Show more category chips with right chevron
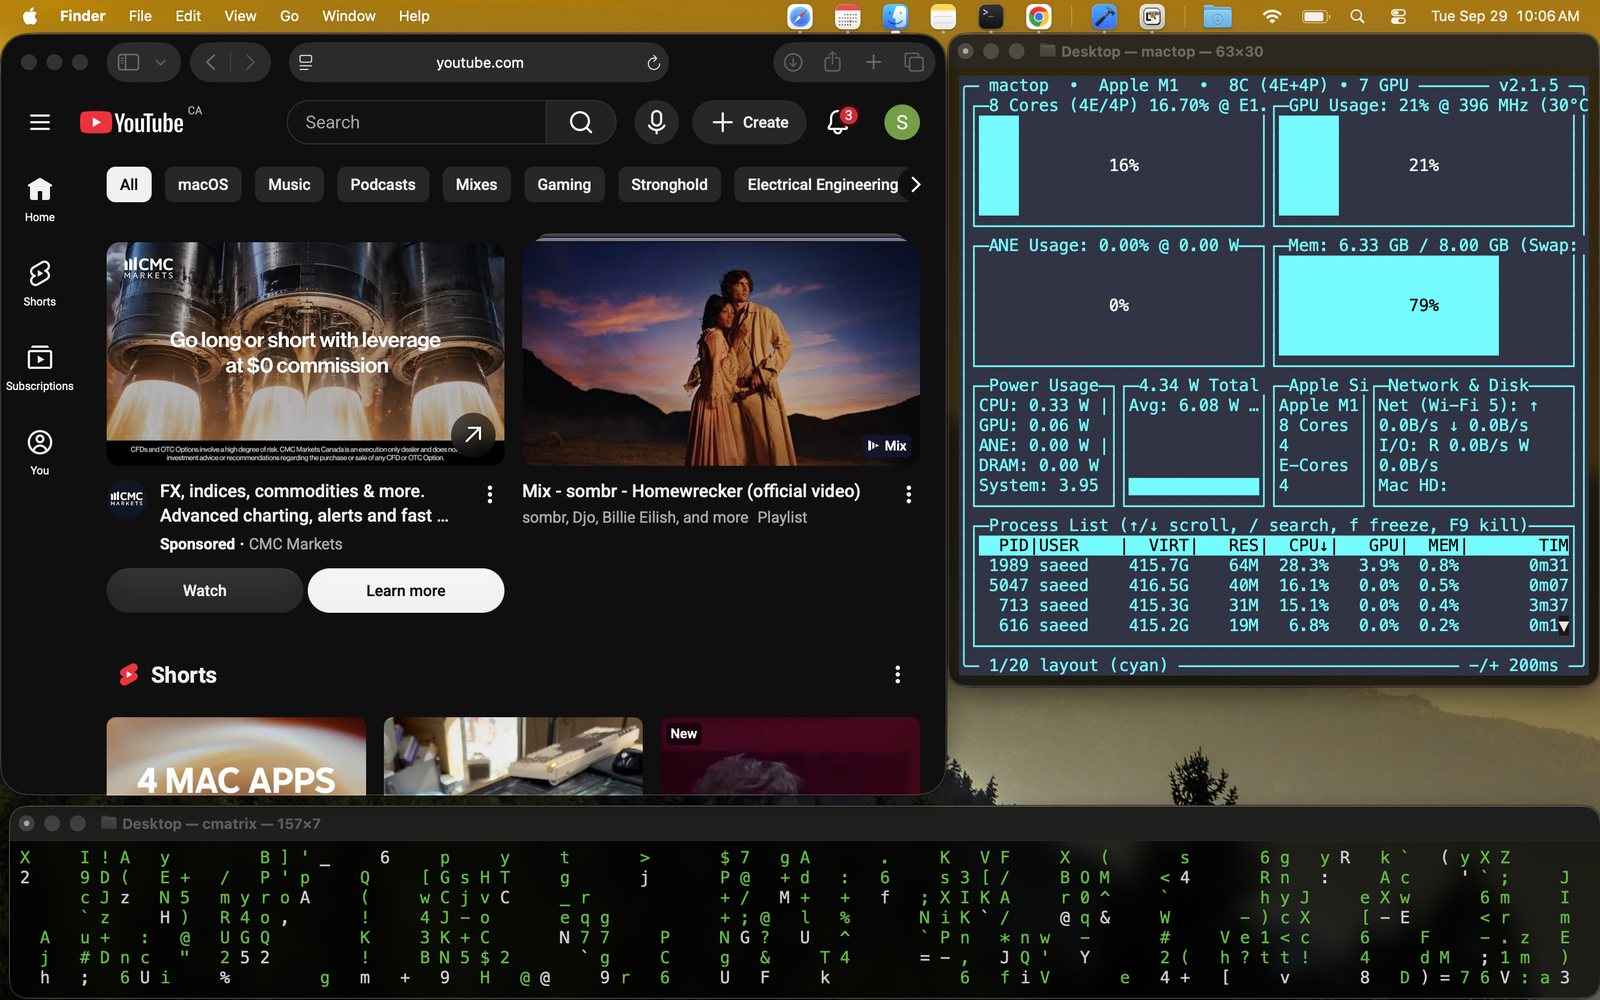Image resolution: width=1600 pixels, height=1000 pixels. click(x=915, y=184)
